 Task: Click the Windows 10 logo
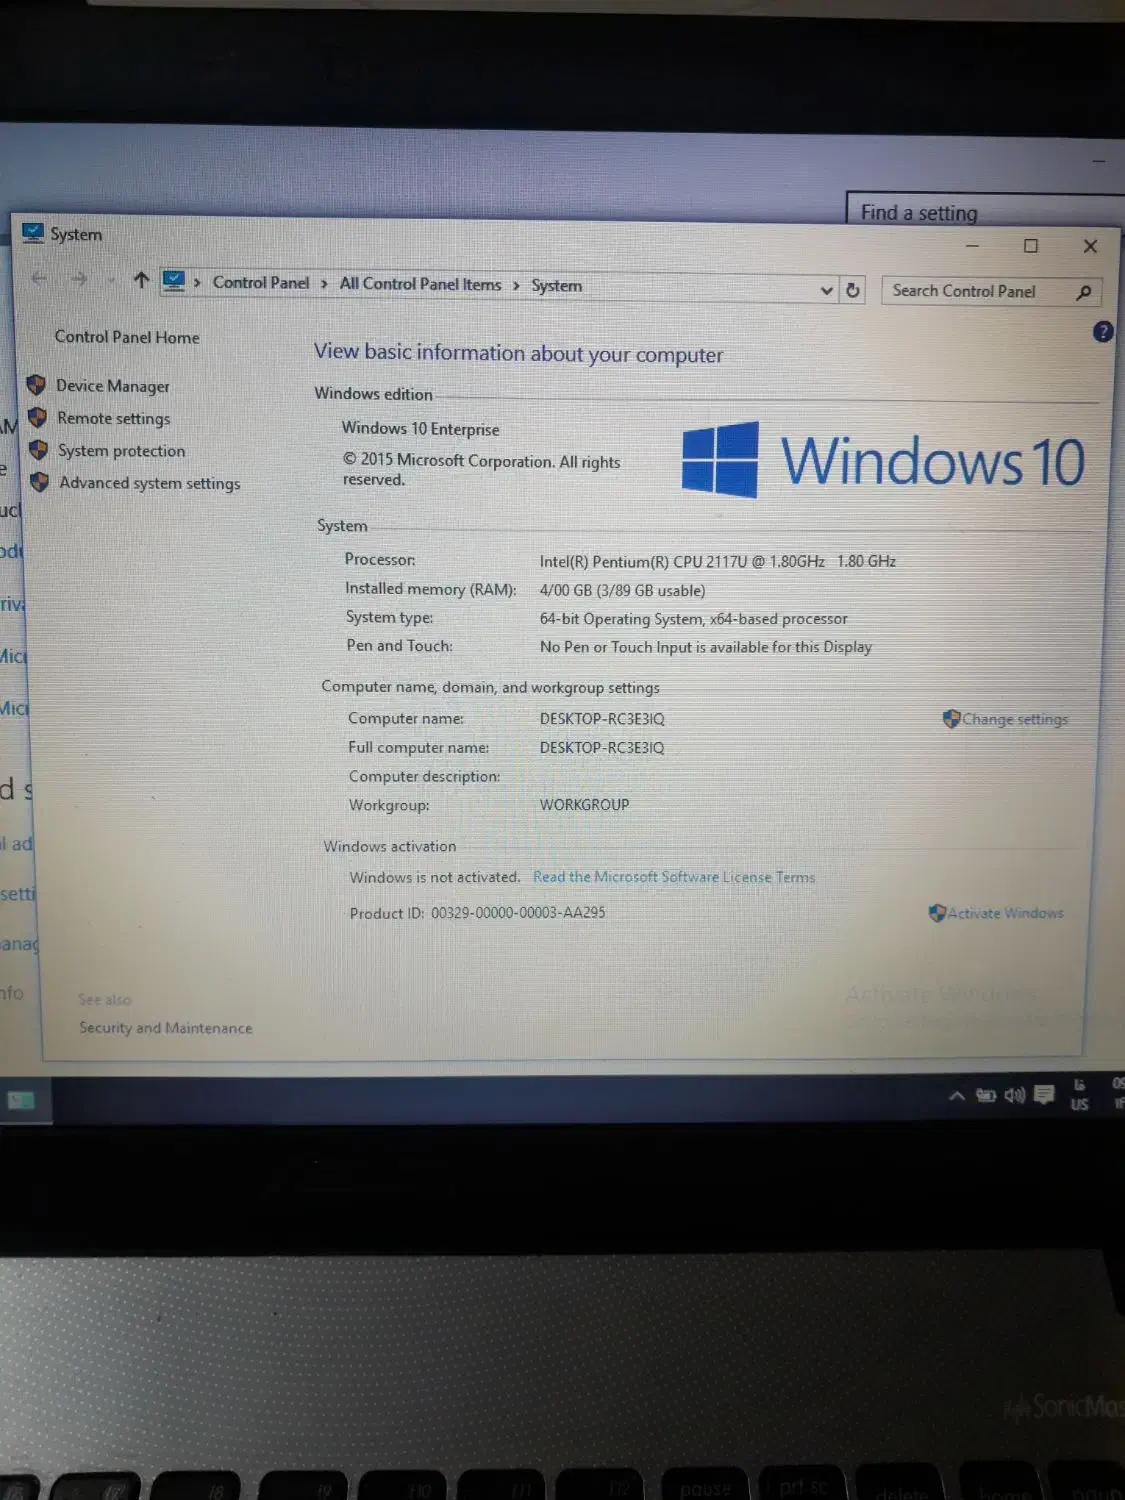coord(883,461)
